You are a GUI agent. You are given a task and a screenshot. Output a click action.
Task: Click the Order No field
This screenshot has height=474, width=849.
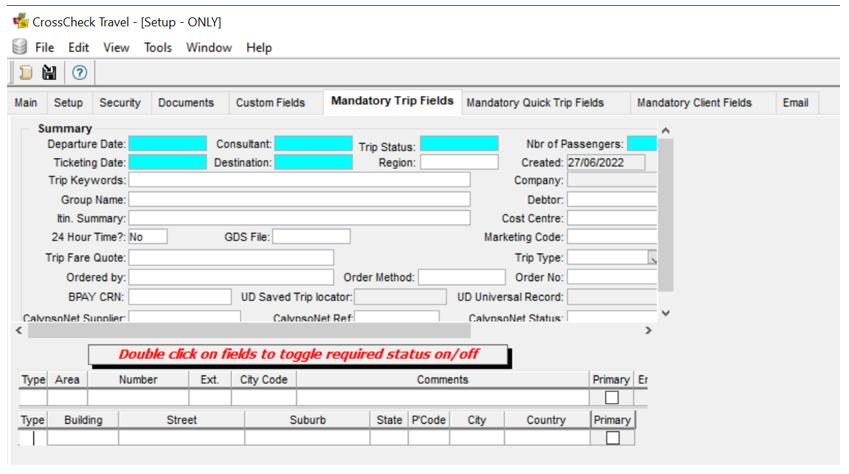click(612, 277)
